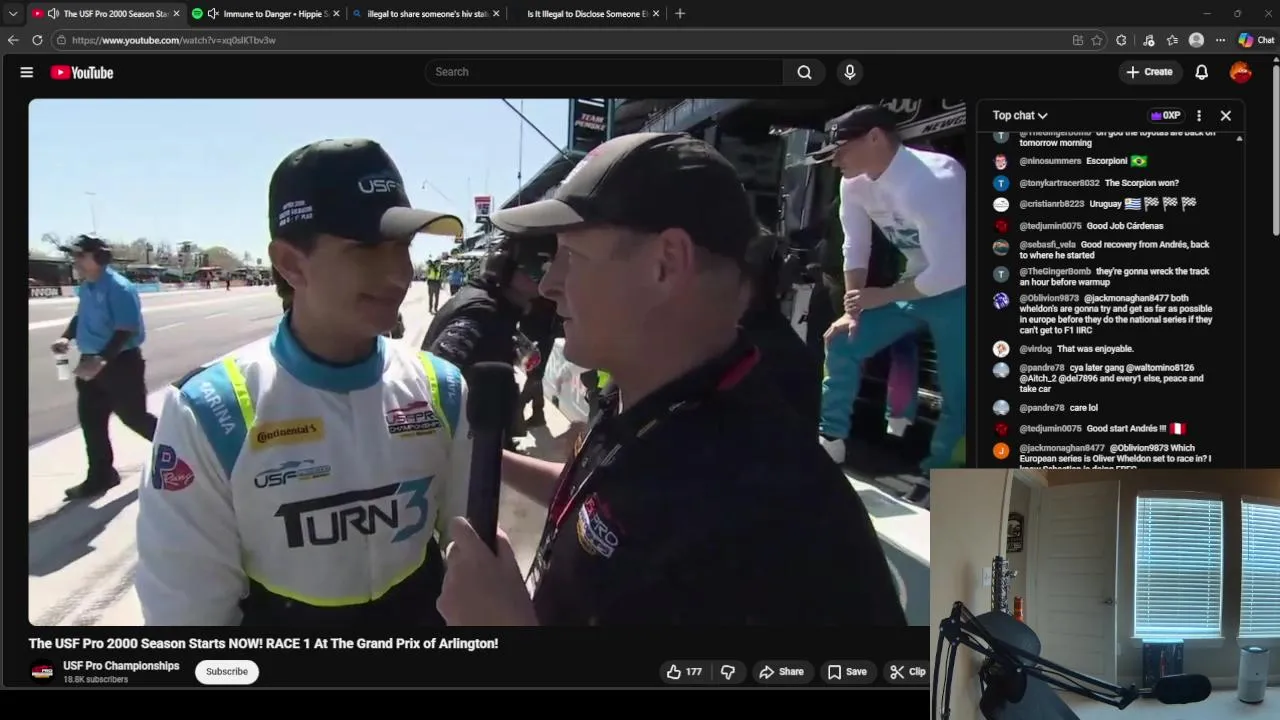
Task: Click @virdog username in chat
Action: [x=1035, y=349]
